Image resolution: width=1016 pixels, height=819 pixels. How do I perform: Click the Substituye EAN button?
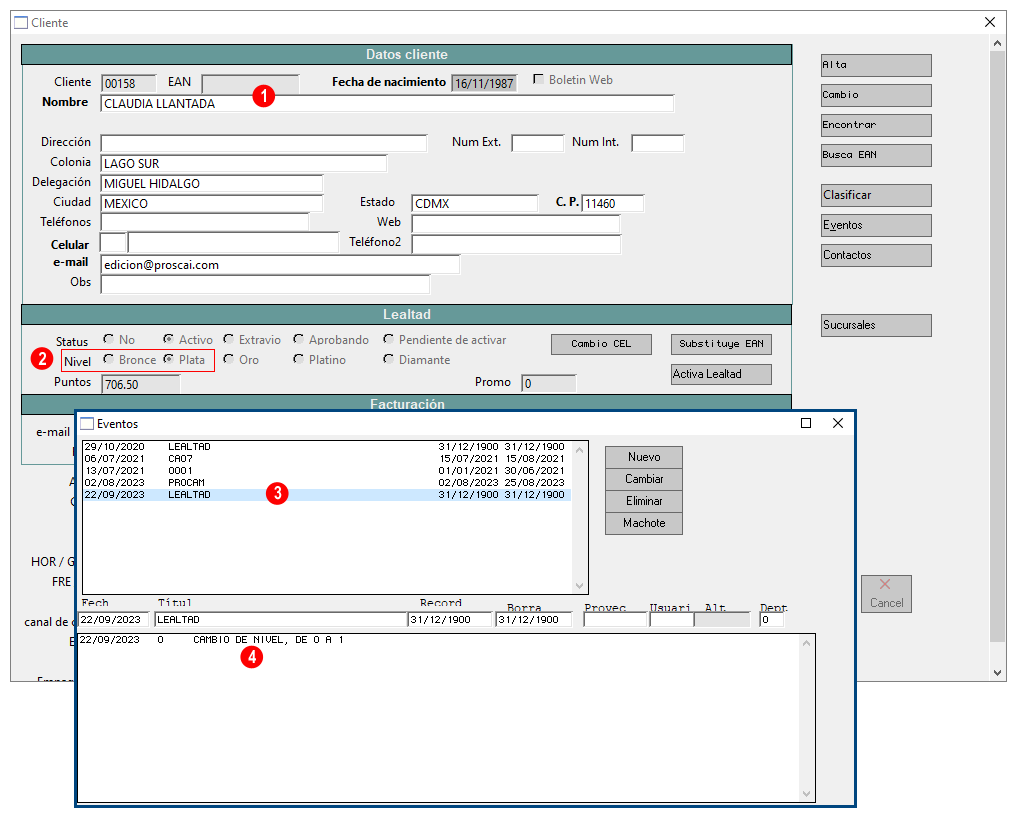(x=721, y=344)
